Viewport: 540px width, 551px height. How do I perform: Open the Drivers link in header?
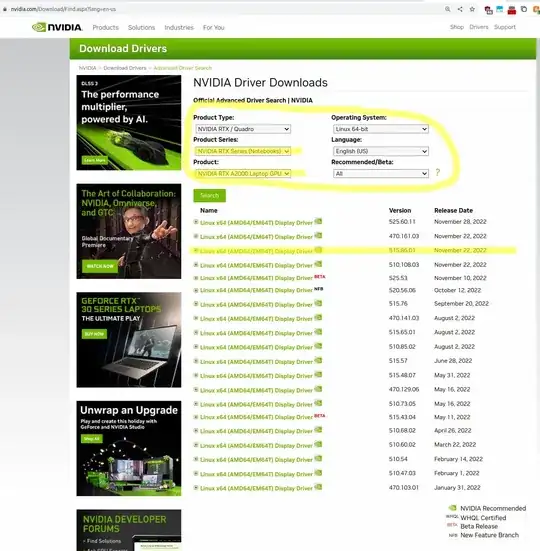pos(479,27)
